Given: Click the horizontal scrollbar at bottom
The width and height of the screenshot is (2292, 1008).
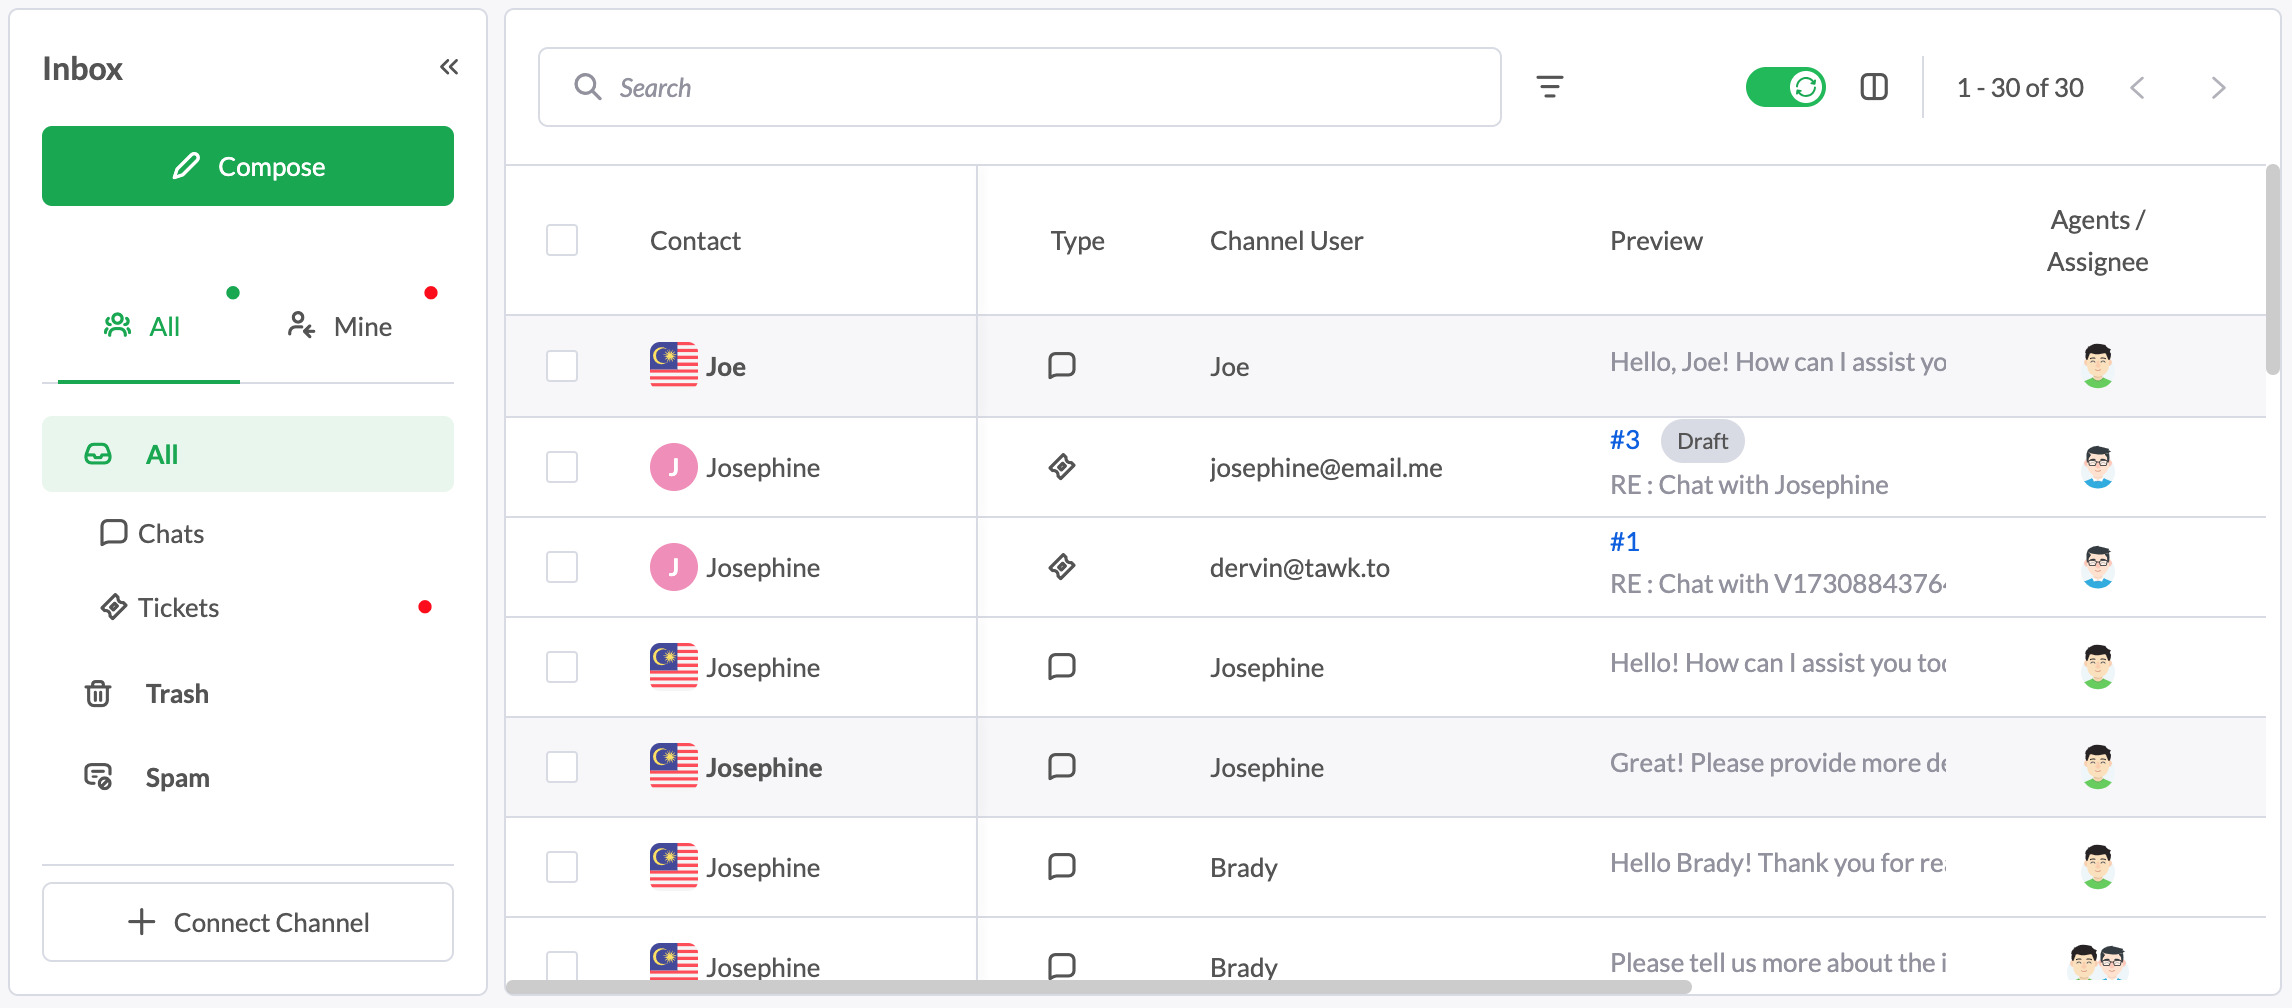Looking at the screenshot, I should click(1098, 987).
